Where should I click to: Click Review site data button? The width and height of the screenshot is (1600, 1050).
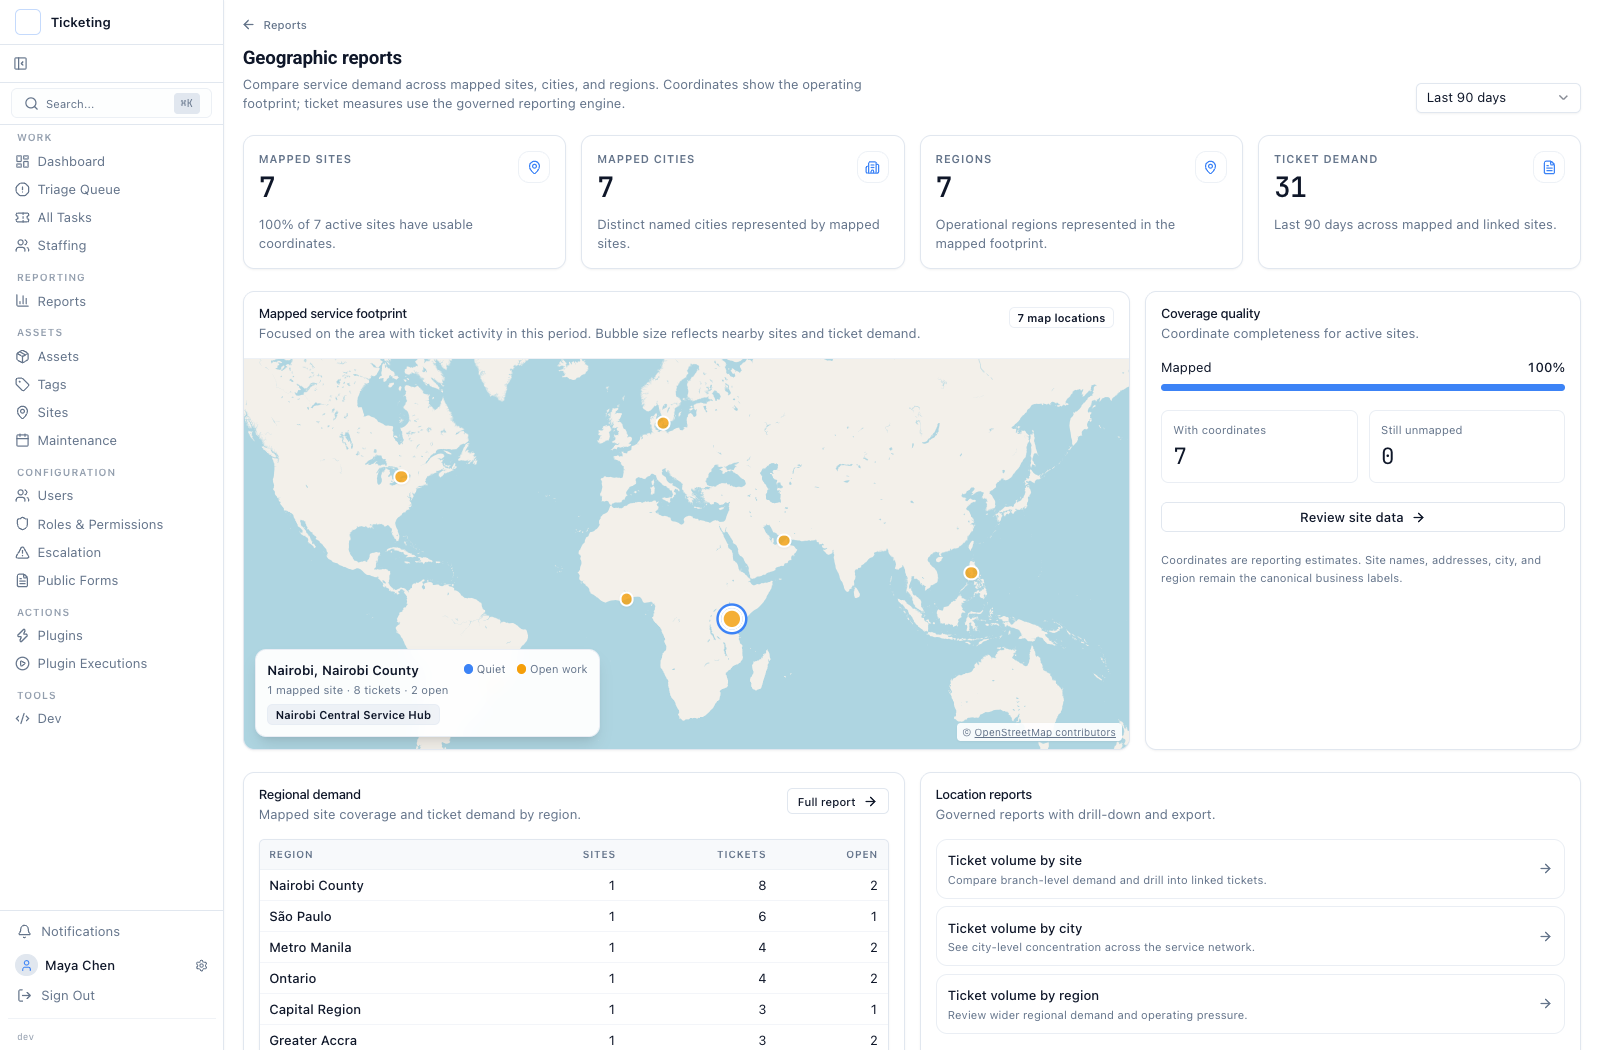(1363, 518)
